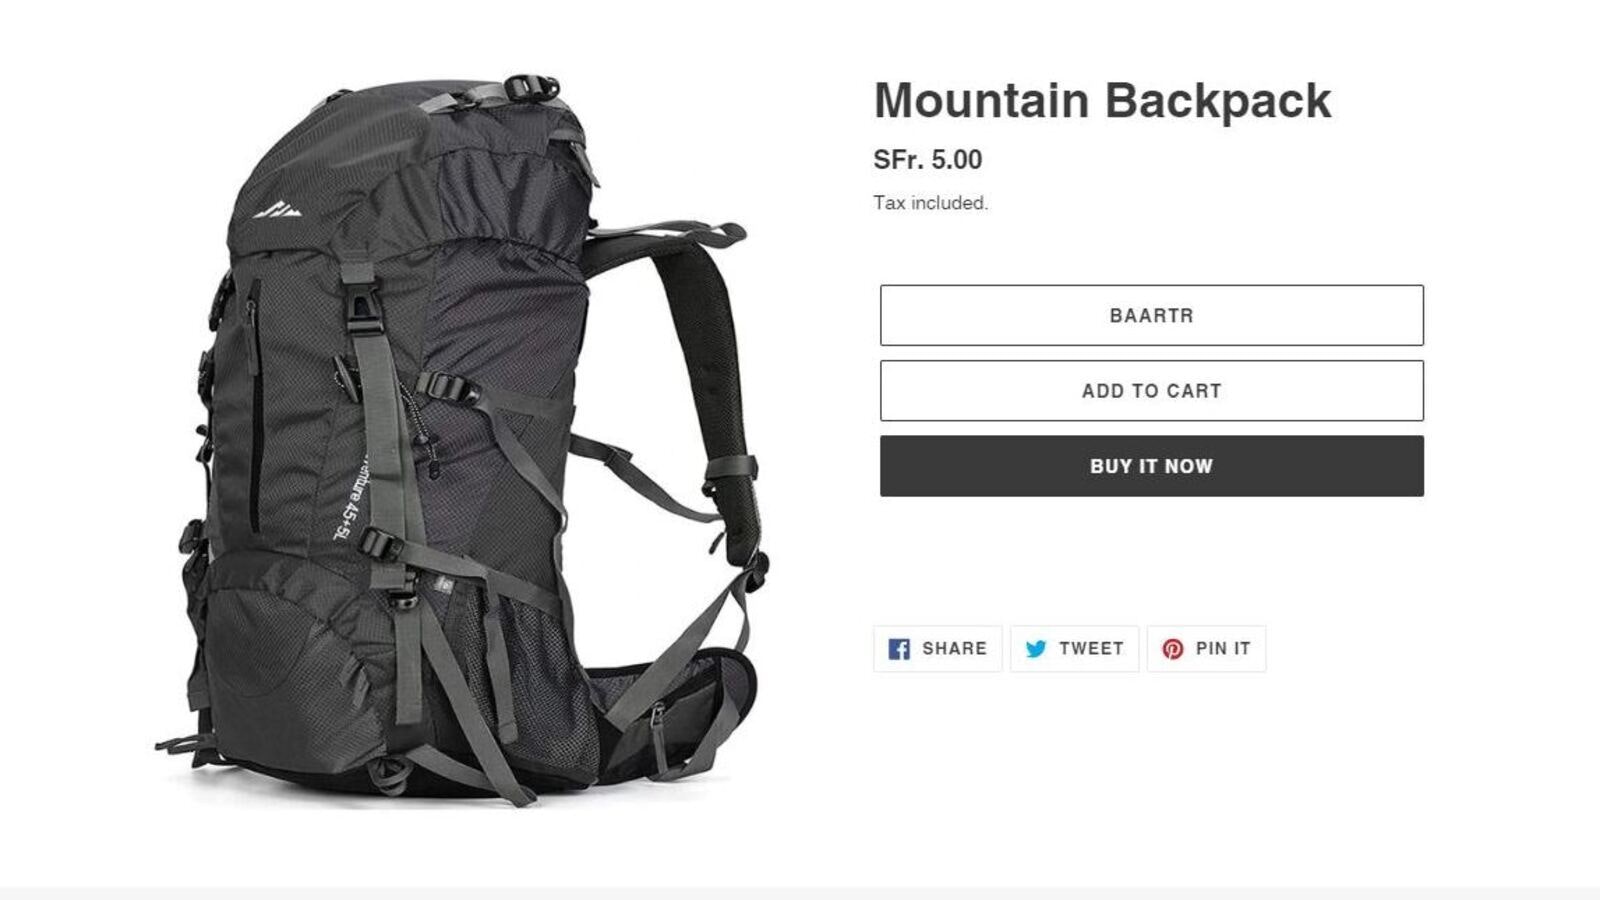Image resolution: width=1600 pixels, height=900 pixels.
Task: Click the Tax included note
Action: pyautogui.click(x=930, y=203)
